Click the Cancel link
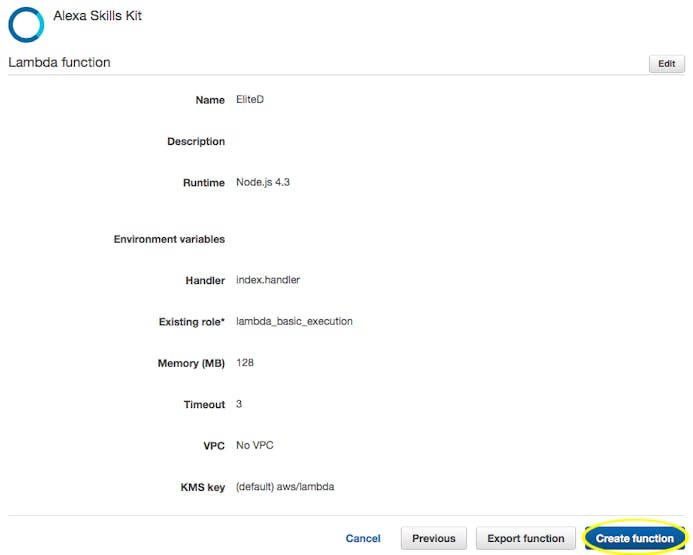This screenshot has height=555, width=693. [x=363, y=538]
